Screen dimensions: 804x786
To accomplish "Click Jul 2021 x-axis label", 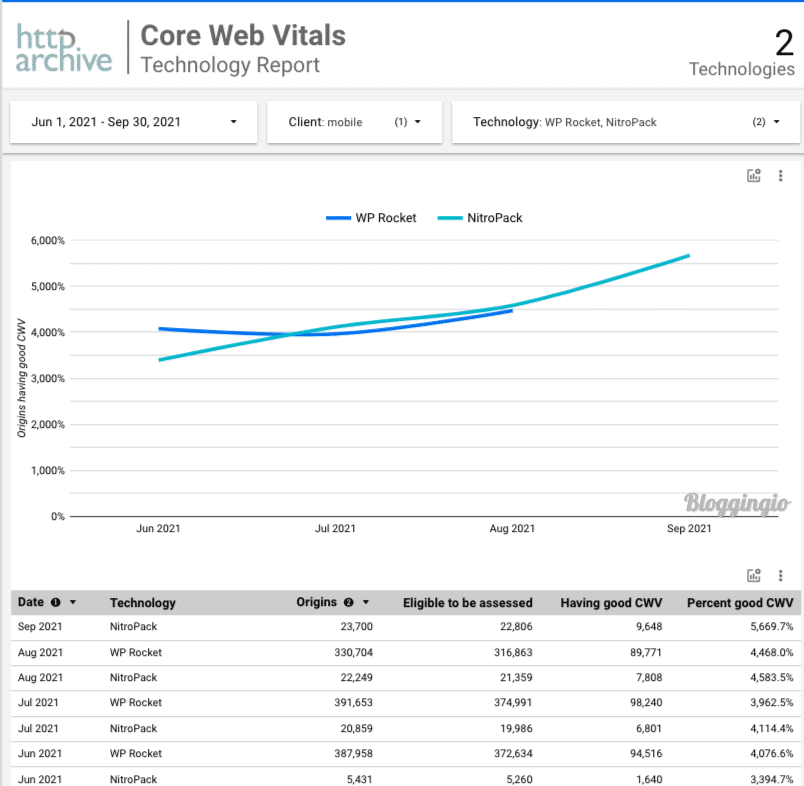I will click(335, 529).
